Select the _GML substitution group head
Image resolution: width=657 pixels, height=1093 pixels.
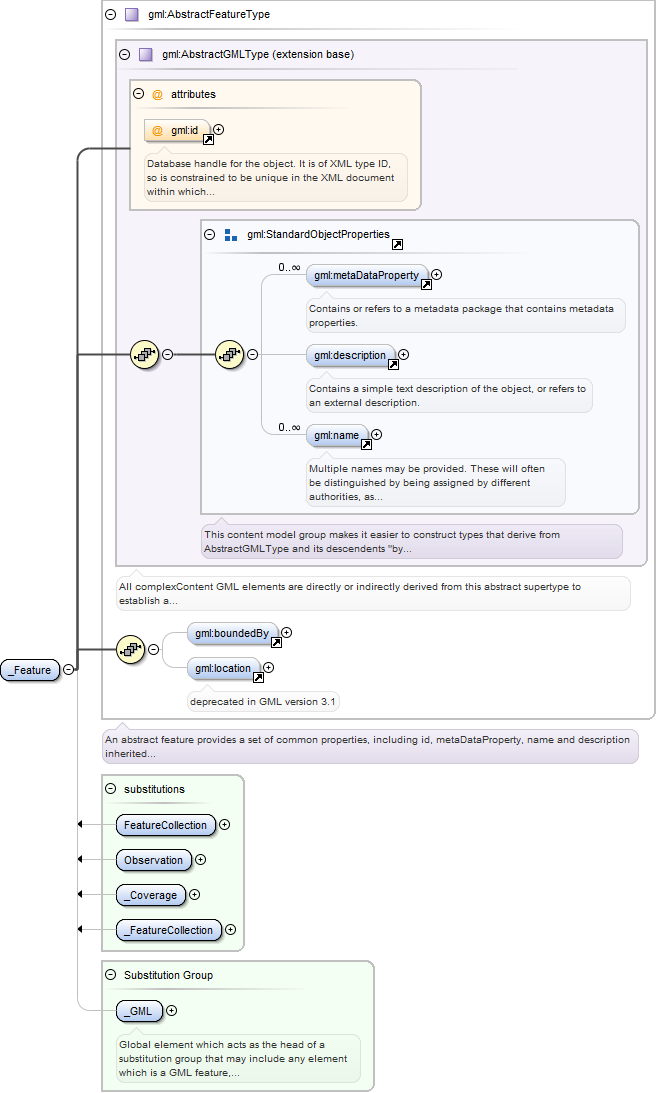coord(139,1011)
